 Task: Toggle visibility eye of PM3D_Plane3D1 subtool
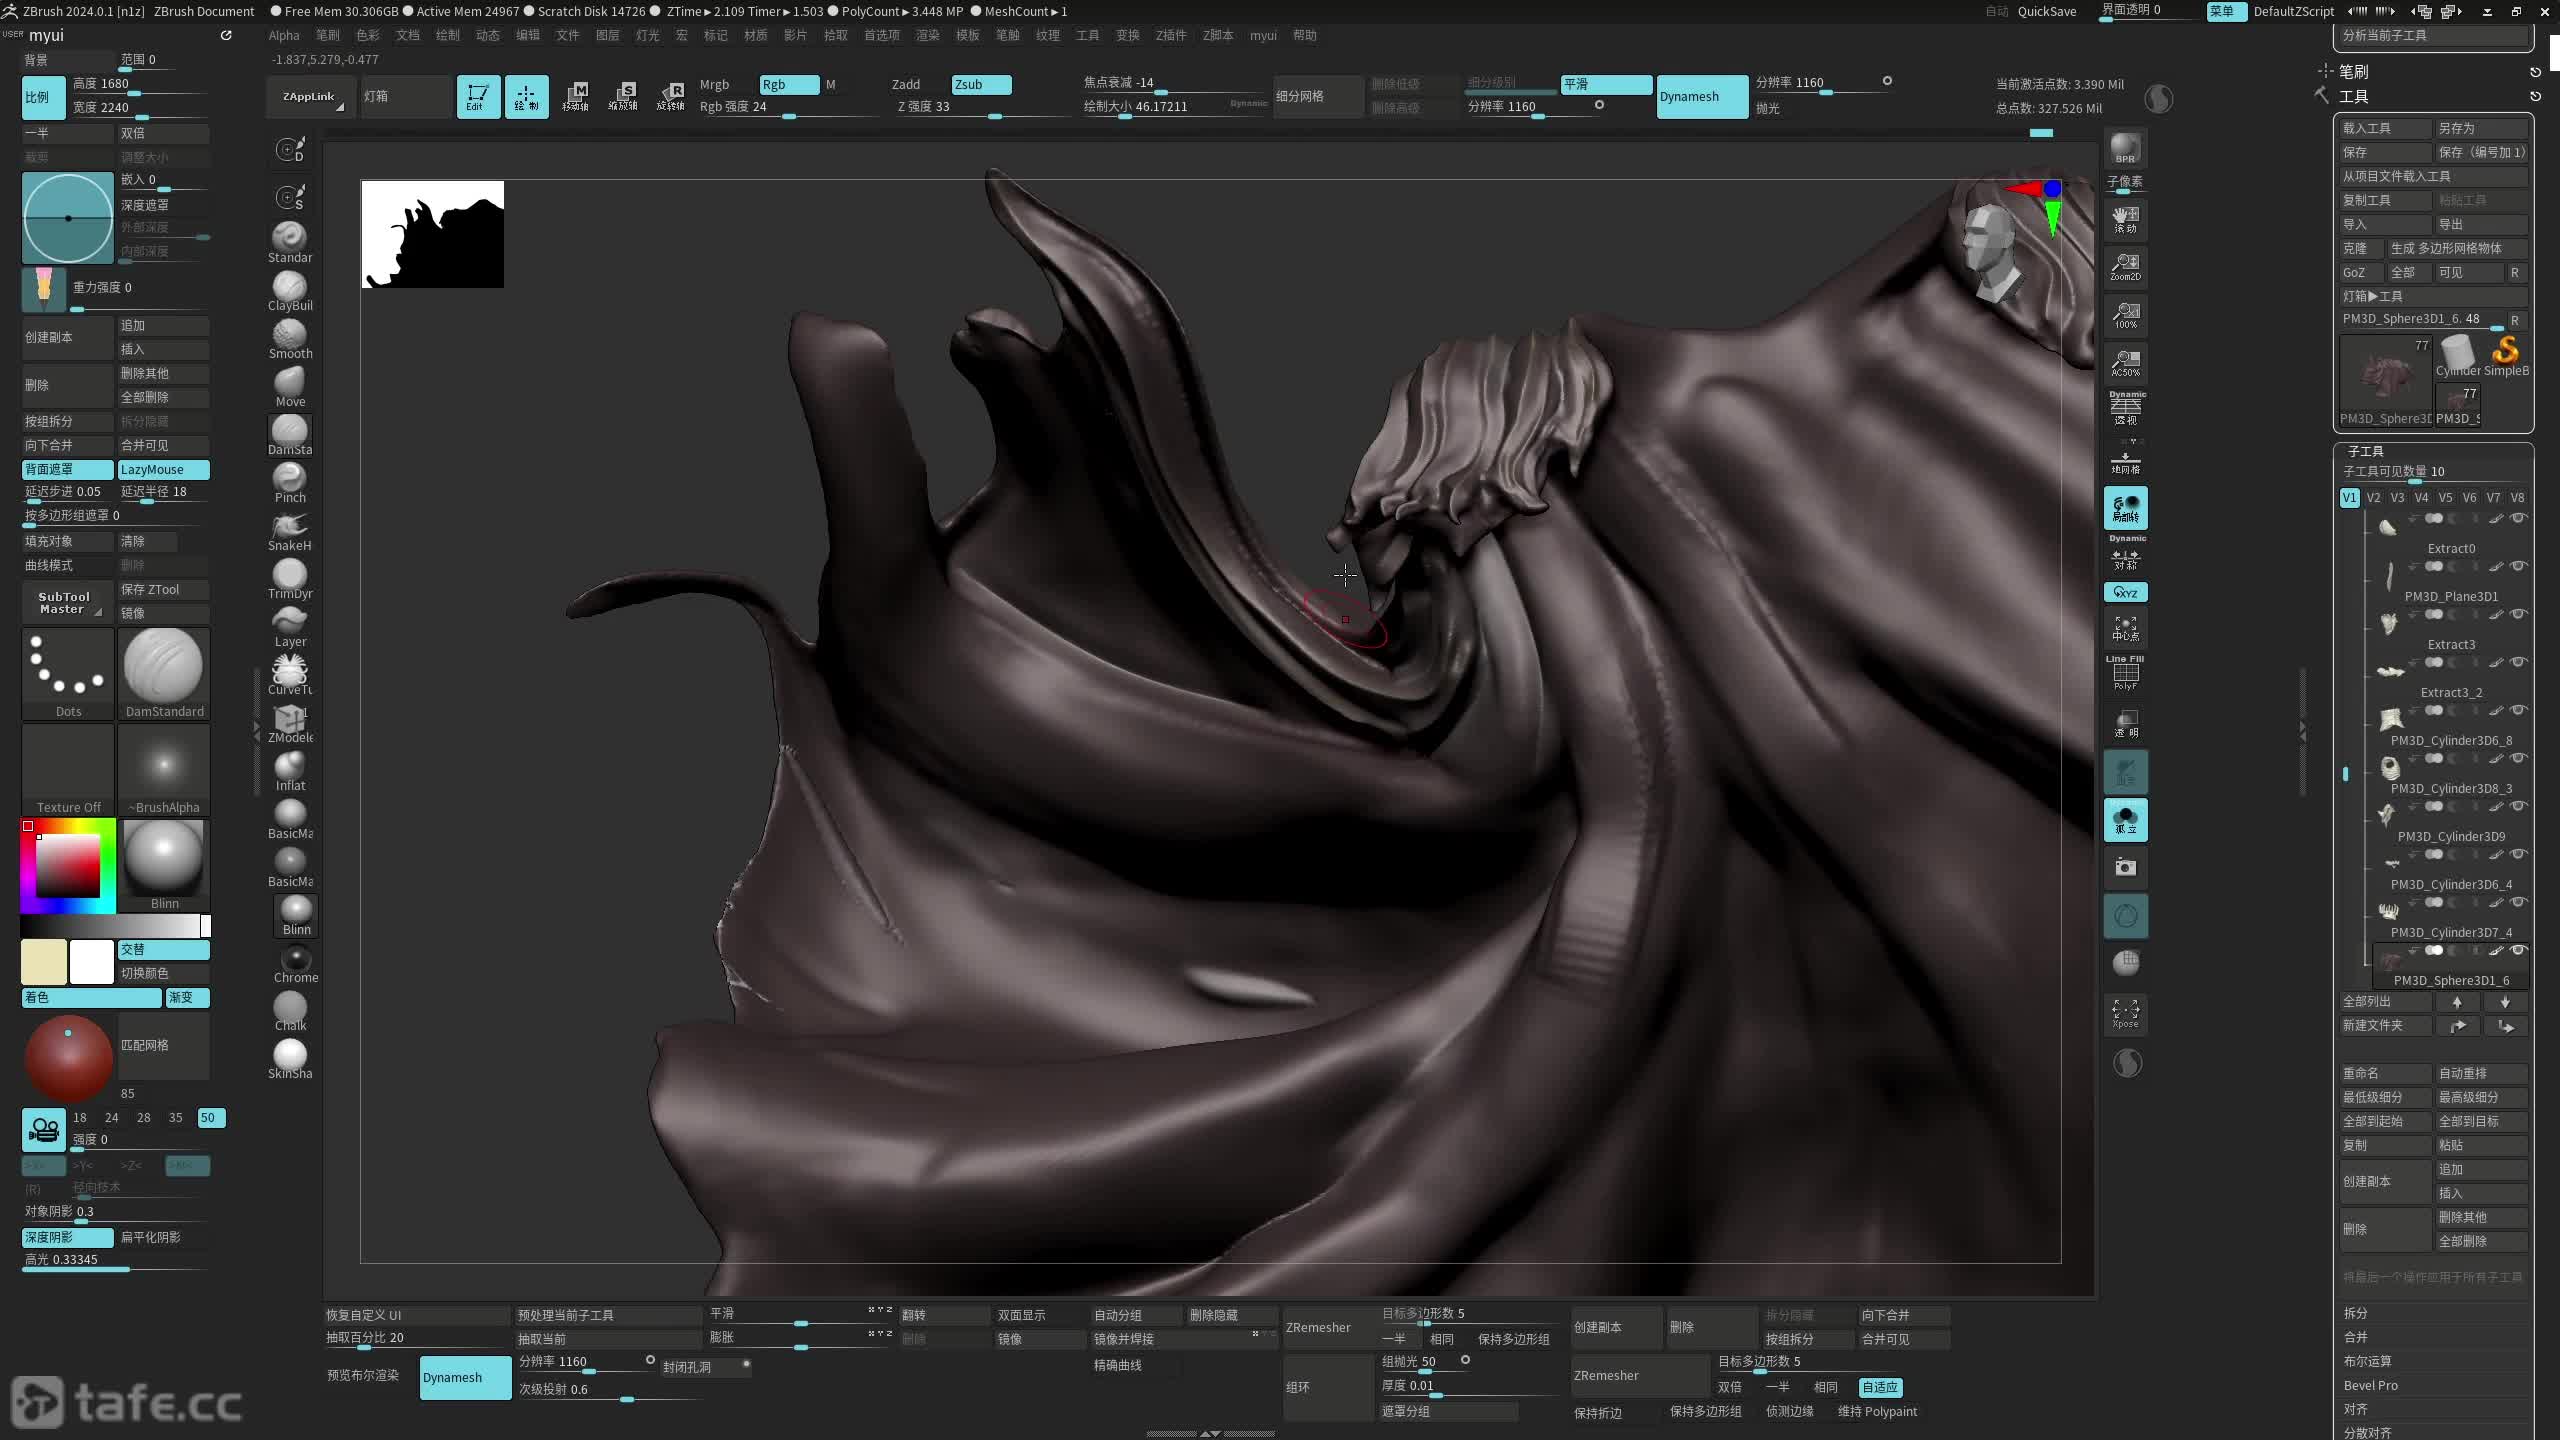click(2519, 566)
